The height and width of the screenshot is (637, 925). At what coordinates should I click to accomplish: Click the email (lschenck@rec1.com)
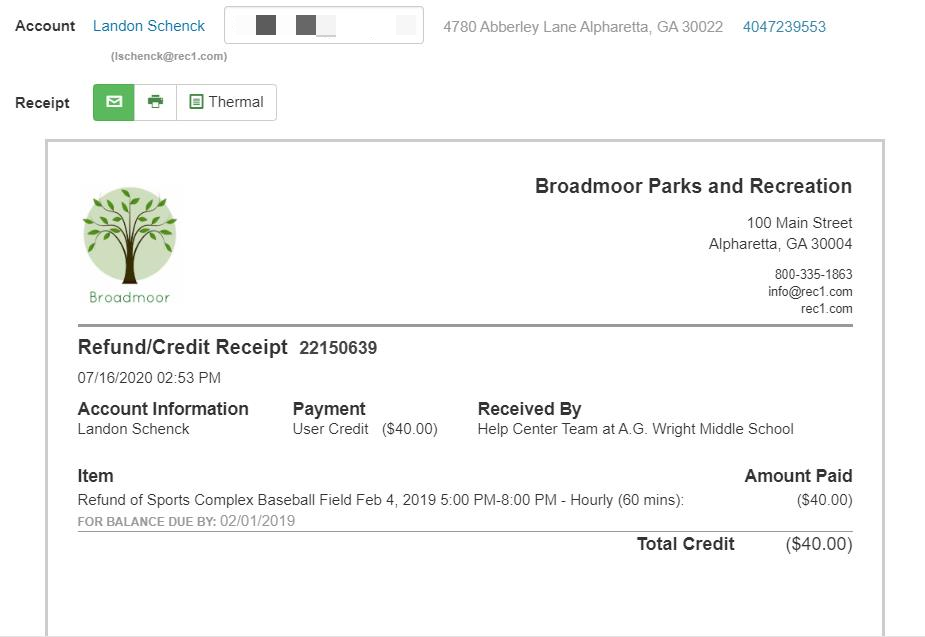click(x=169, y=56)
